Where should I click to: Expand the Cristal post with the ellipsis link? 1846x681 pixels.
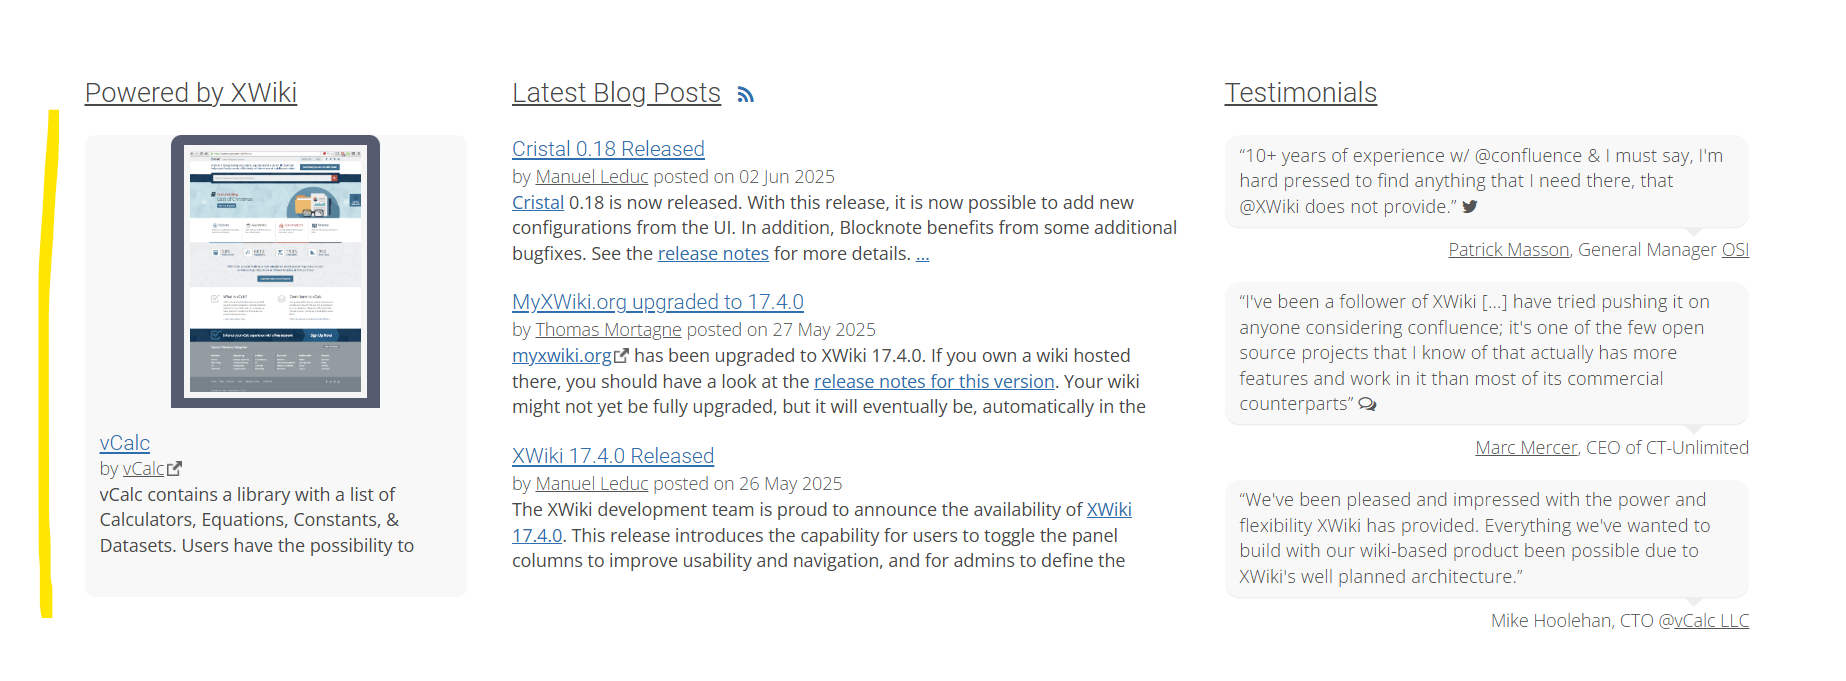(923, 254)
